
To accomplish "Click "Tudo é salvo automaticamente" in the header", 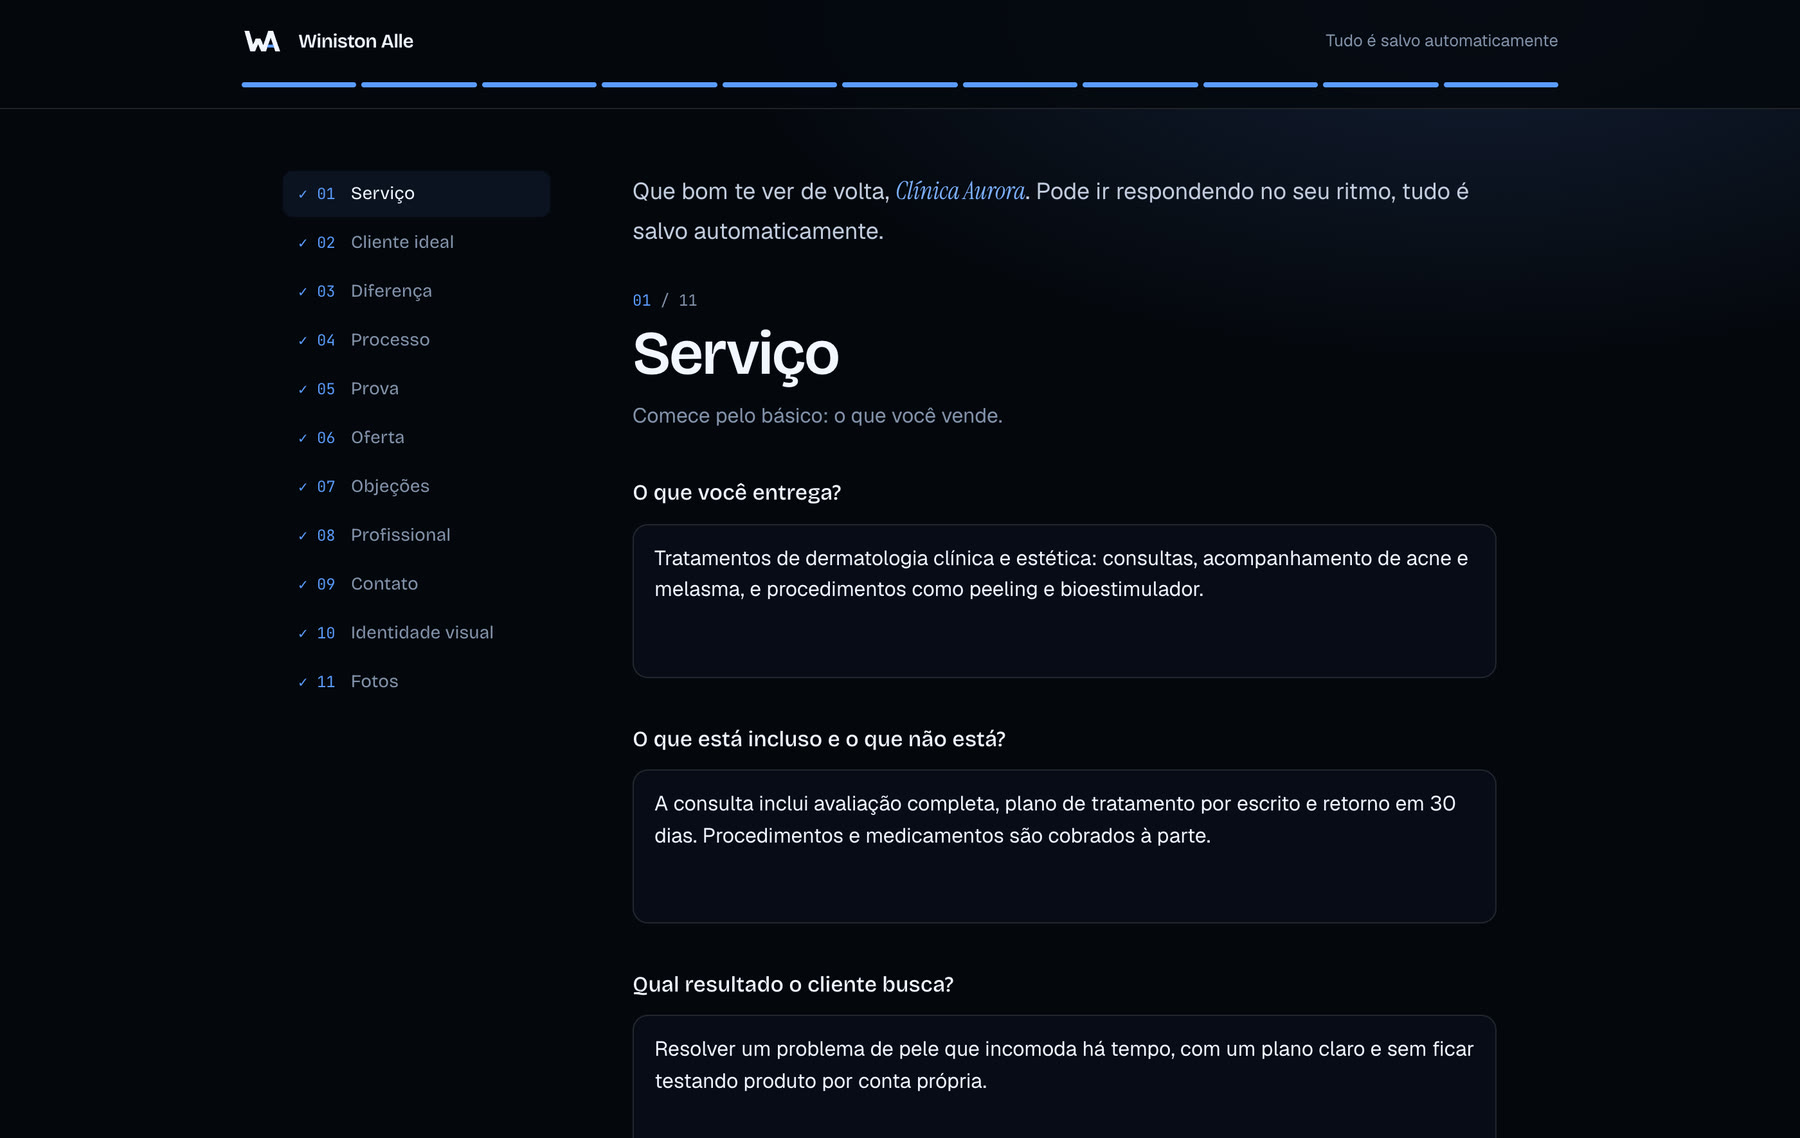I will pos(1442,41).
